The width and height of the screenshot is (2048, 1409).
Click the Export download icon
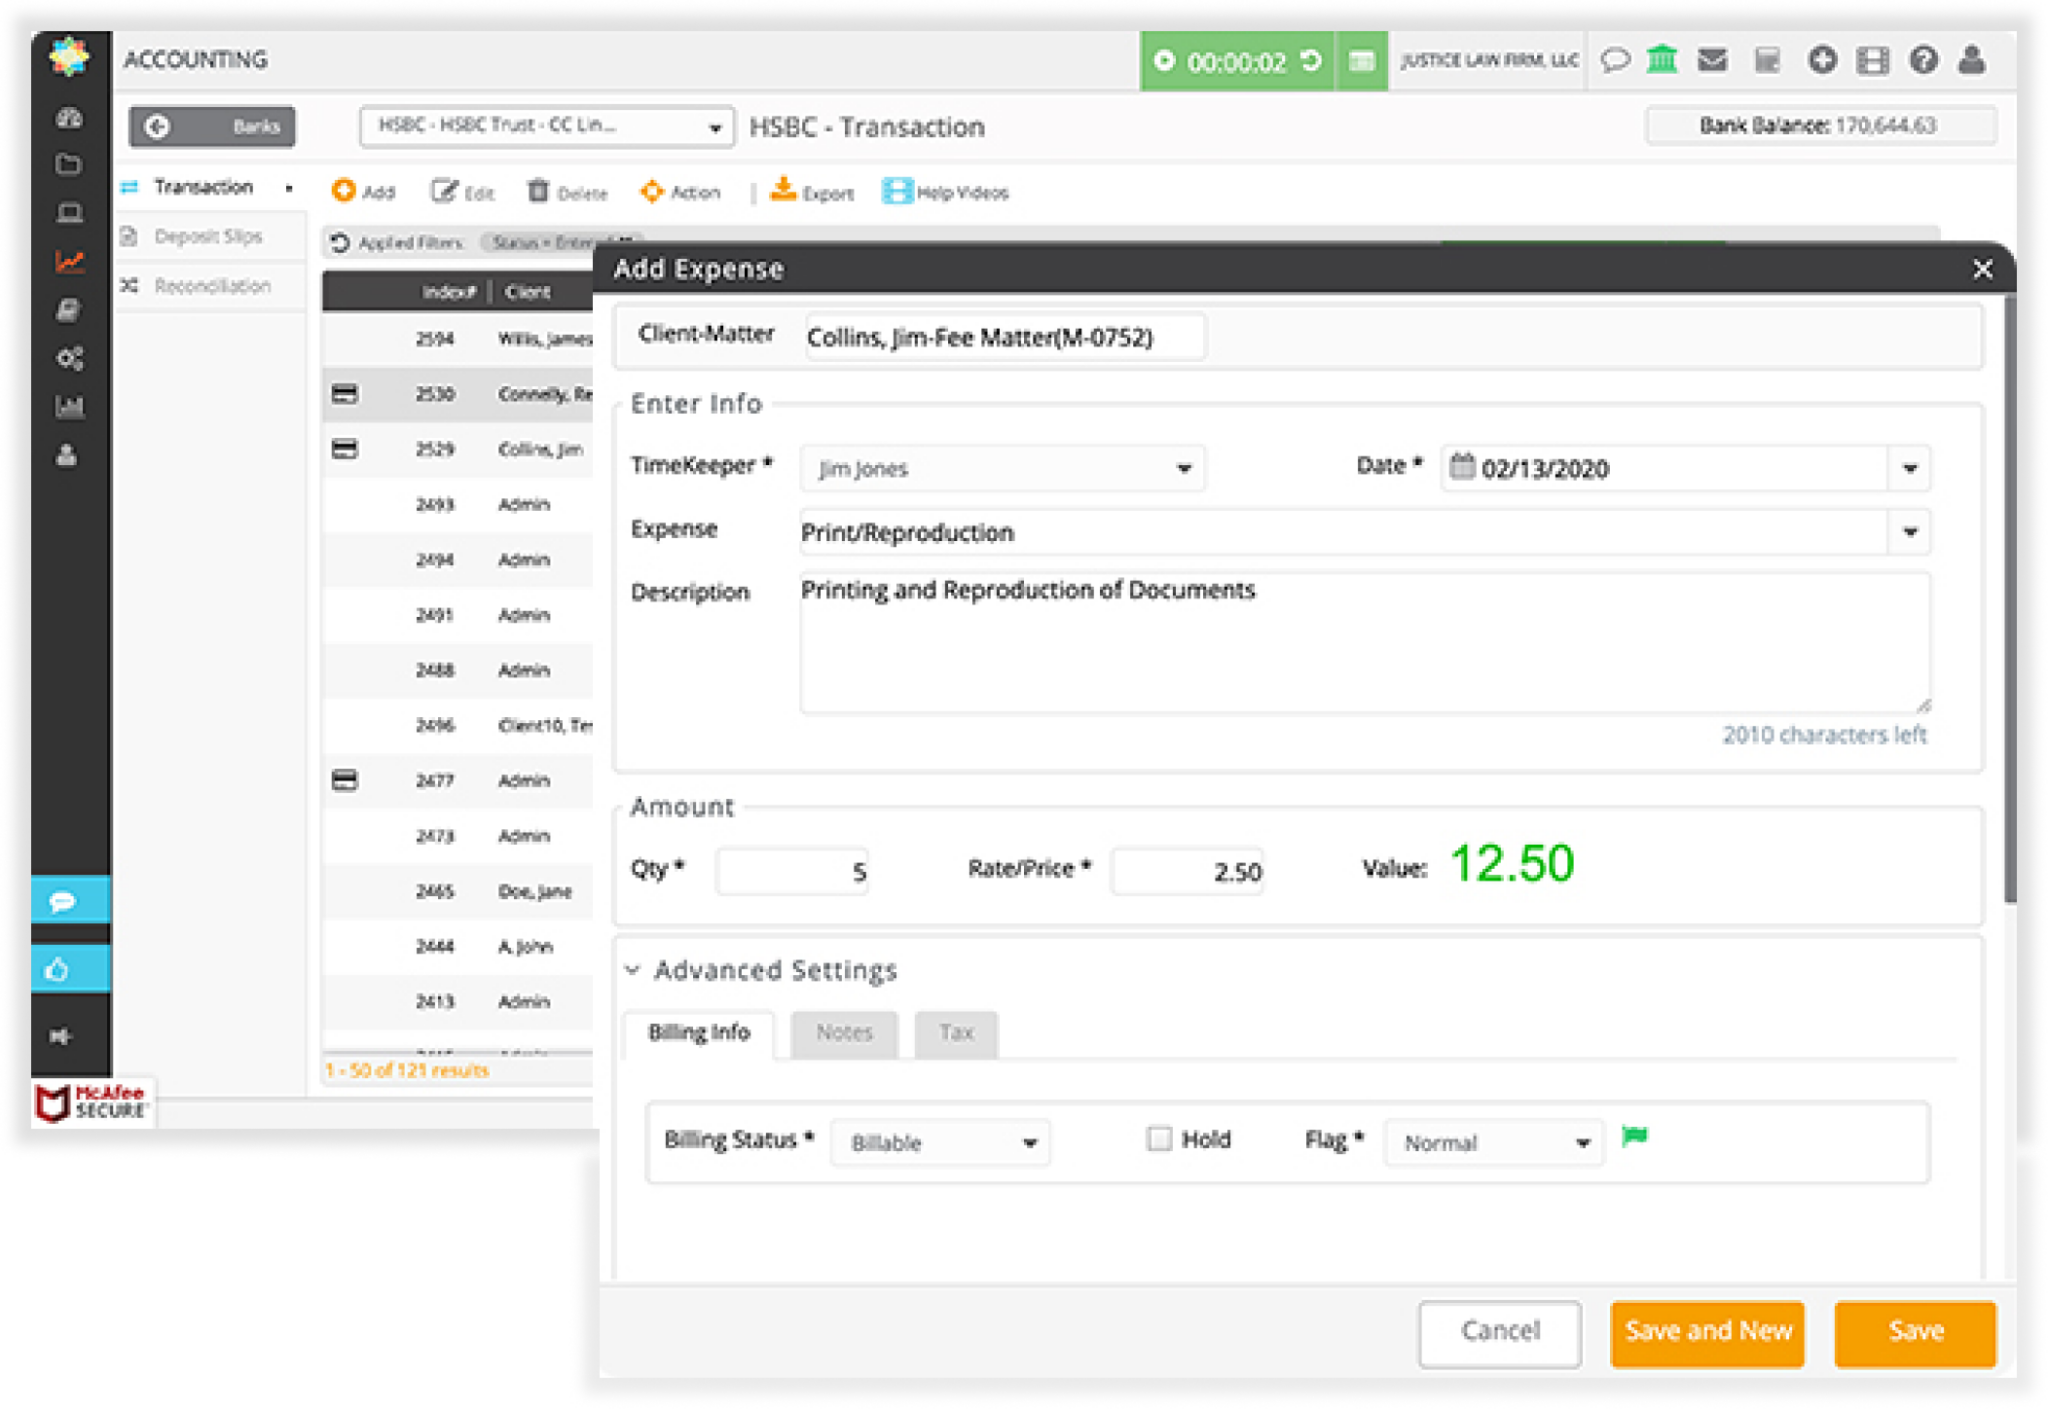[x=783, y=190]
